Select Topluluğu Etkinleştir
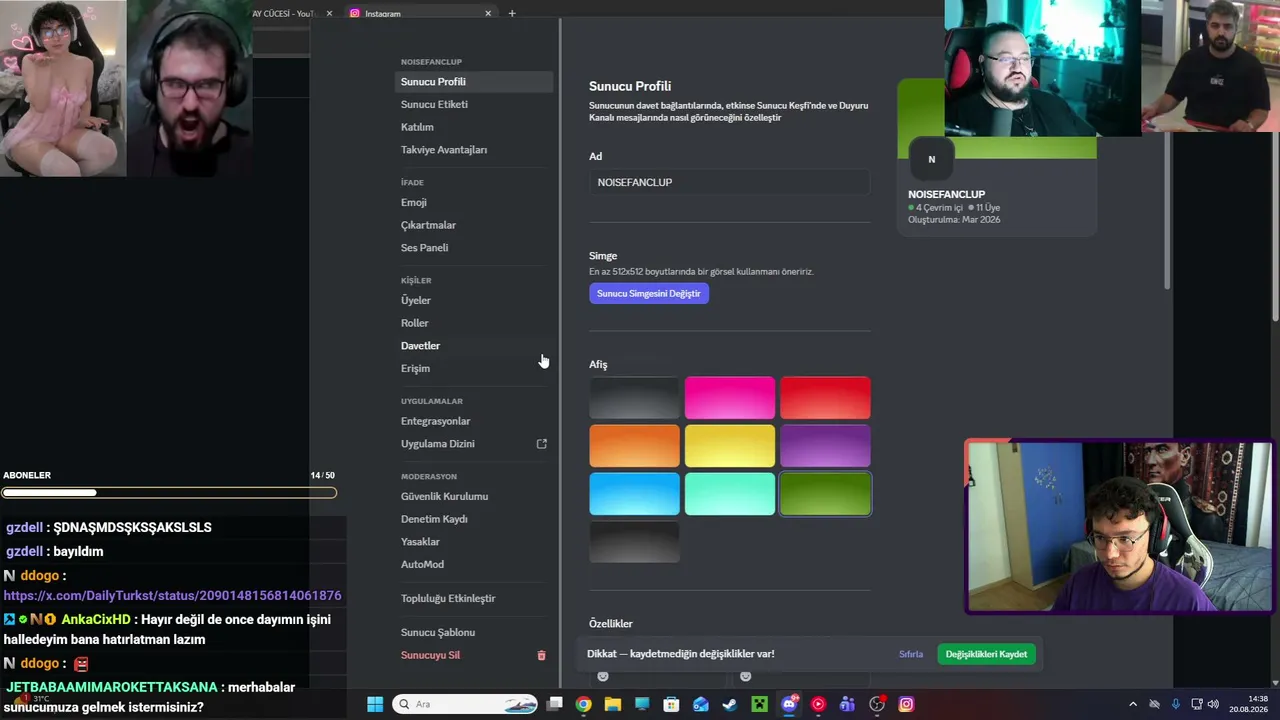1280x720 pixels. point(474,598)
